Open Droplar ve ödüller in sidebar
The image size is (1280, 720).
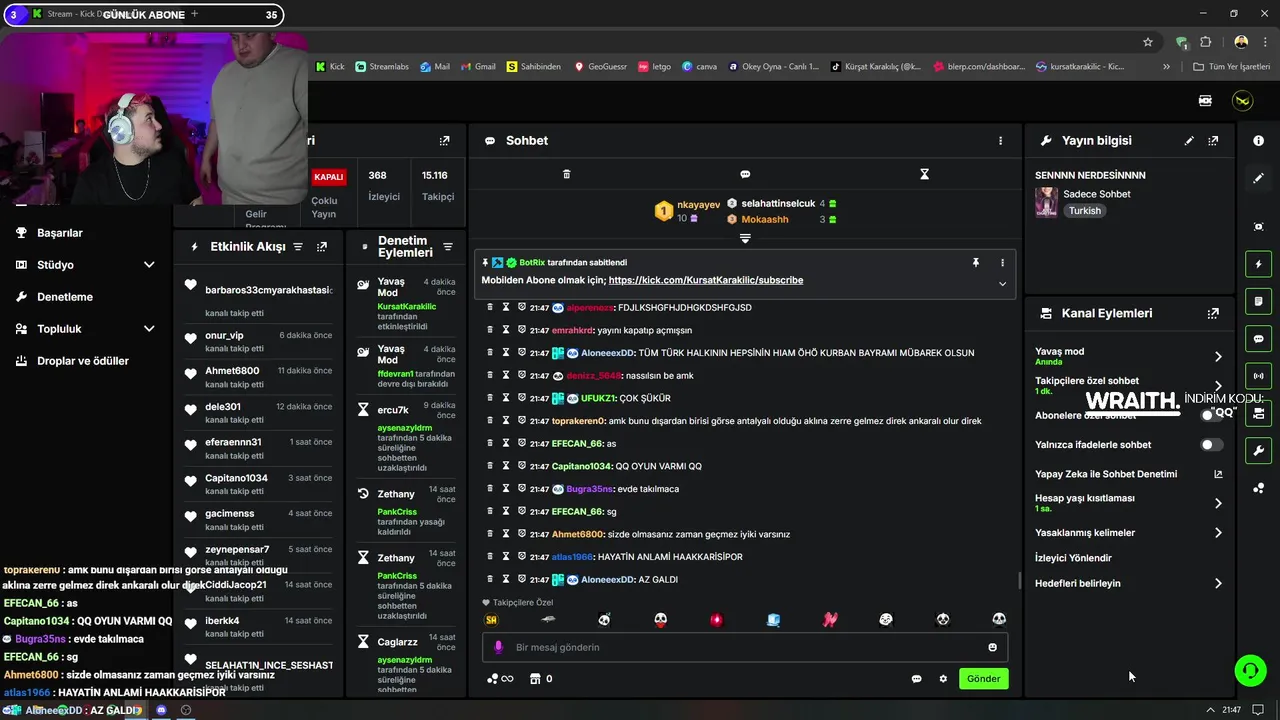click(x=83, y=361)
